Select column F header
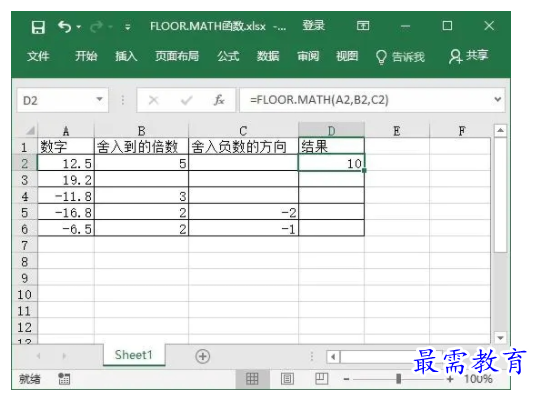Screen dimensions: 535x393 [462, 131]
